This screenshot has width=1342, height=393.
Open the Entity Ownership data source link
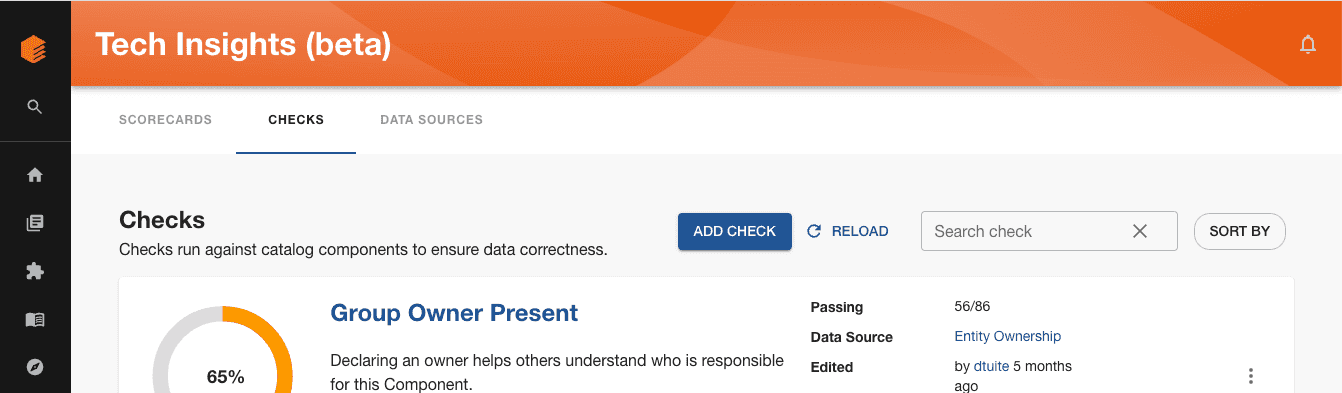(x=1008, y=337)
